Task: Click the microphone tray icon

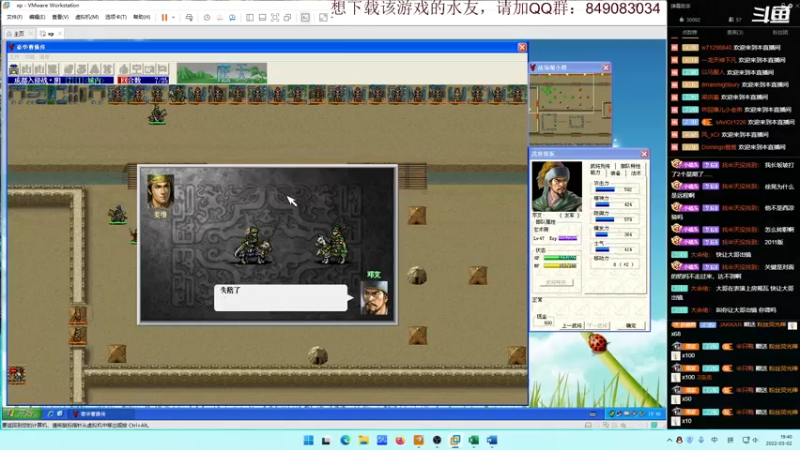Action: (x=702, y=440)
